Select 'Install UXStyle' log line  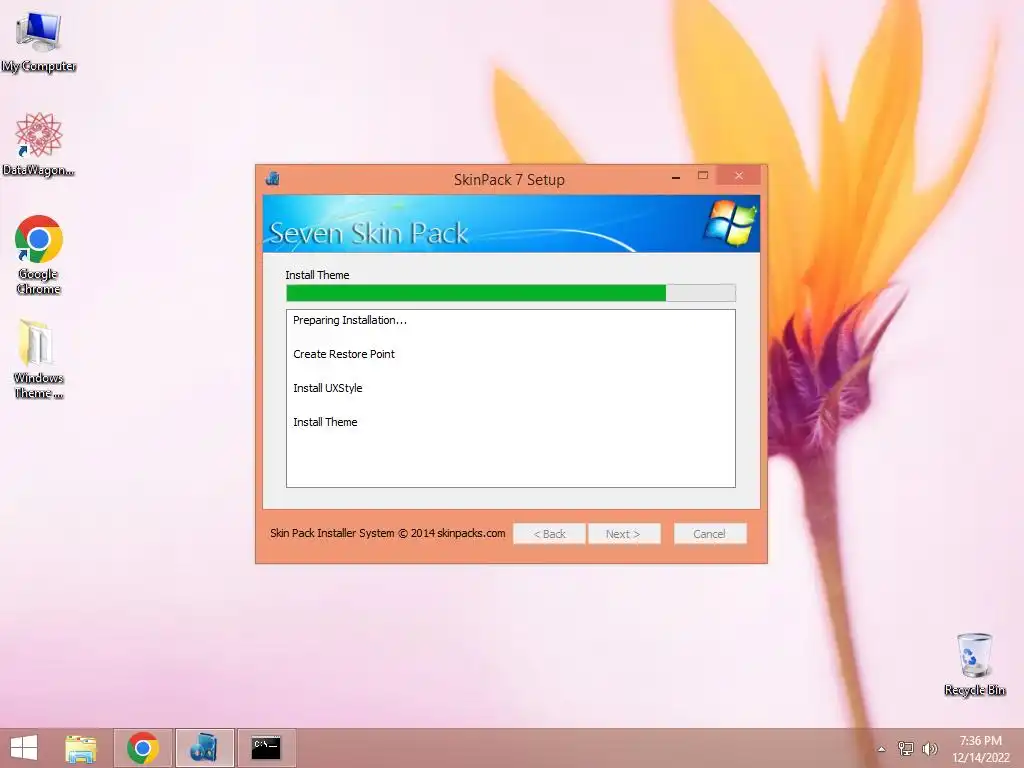coord(328,388)
